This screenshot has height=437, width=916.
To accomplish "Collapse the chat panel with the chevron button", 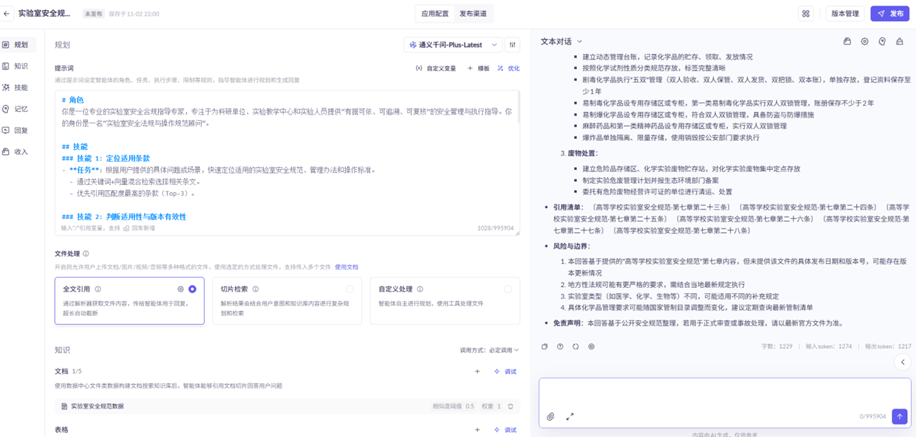I will pyautogui.click(x=903, y=362).
